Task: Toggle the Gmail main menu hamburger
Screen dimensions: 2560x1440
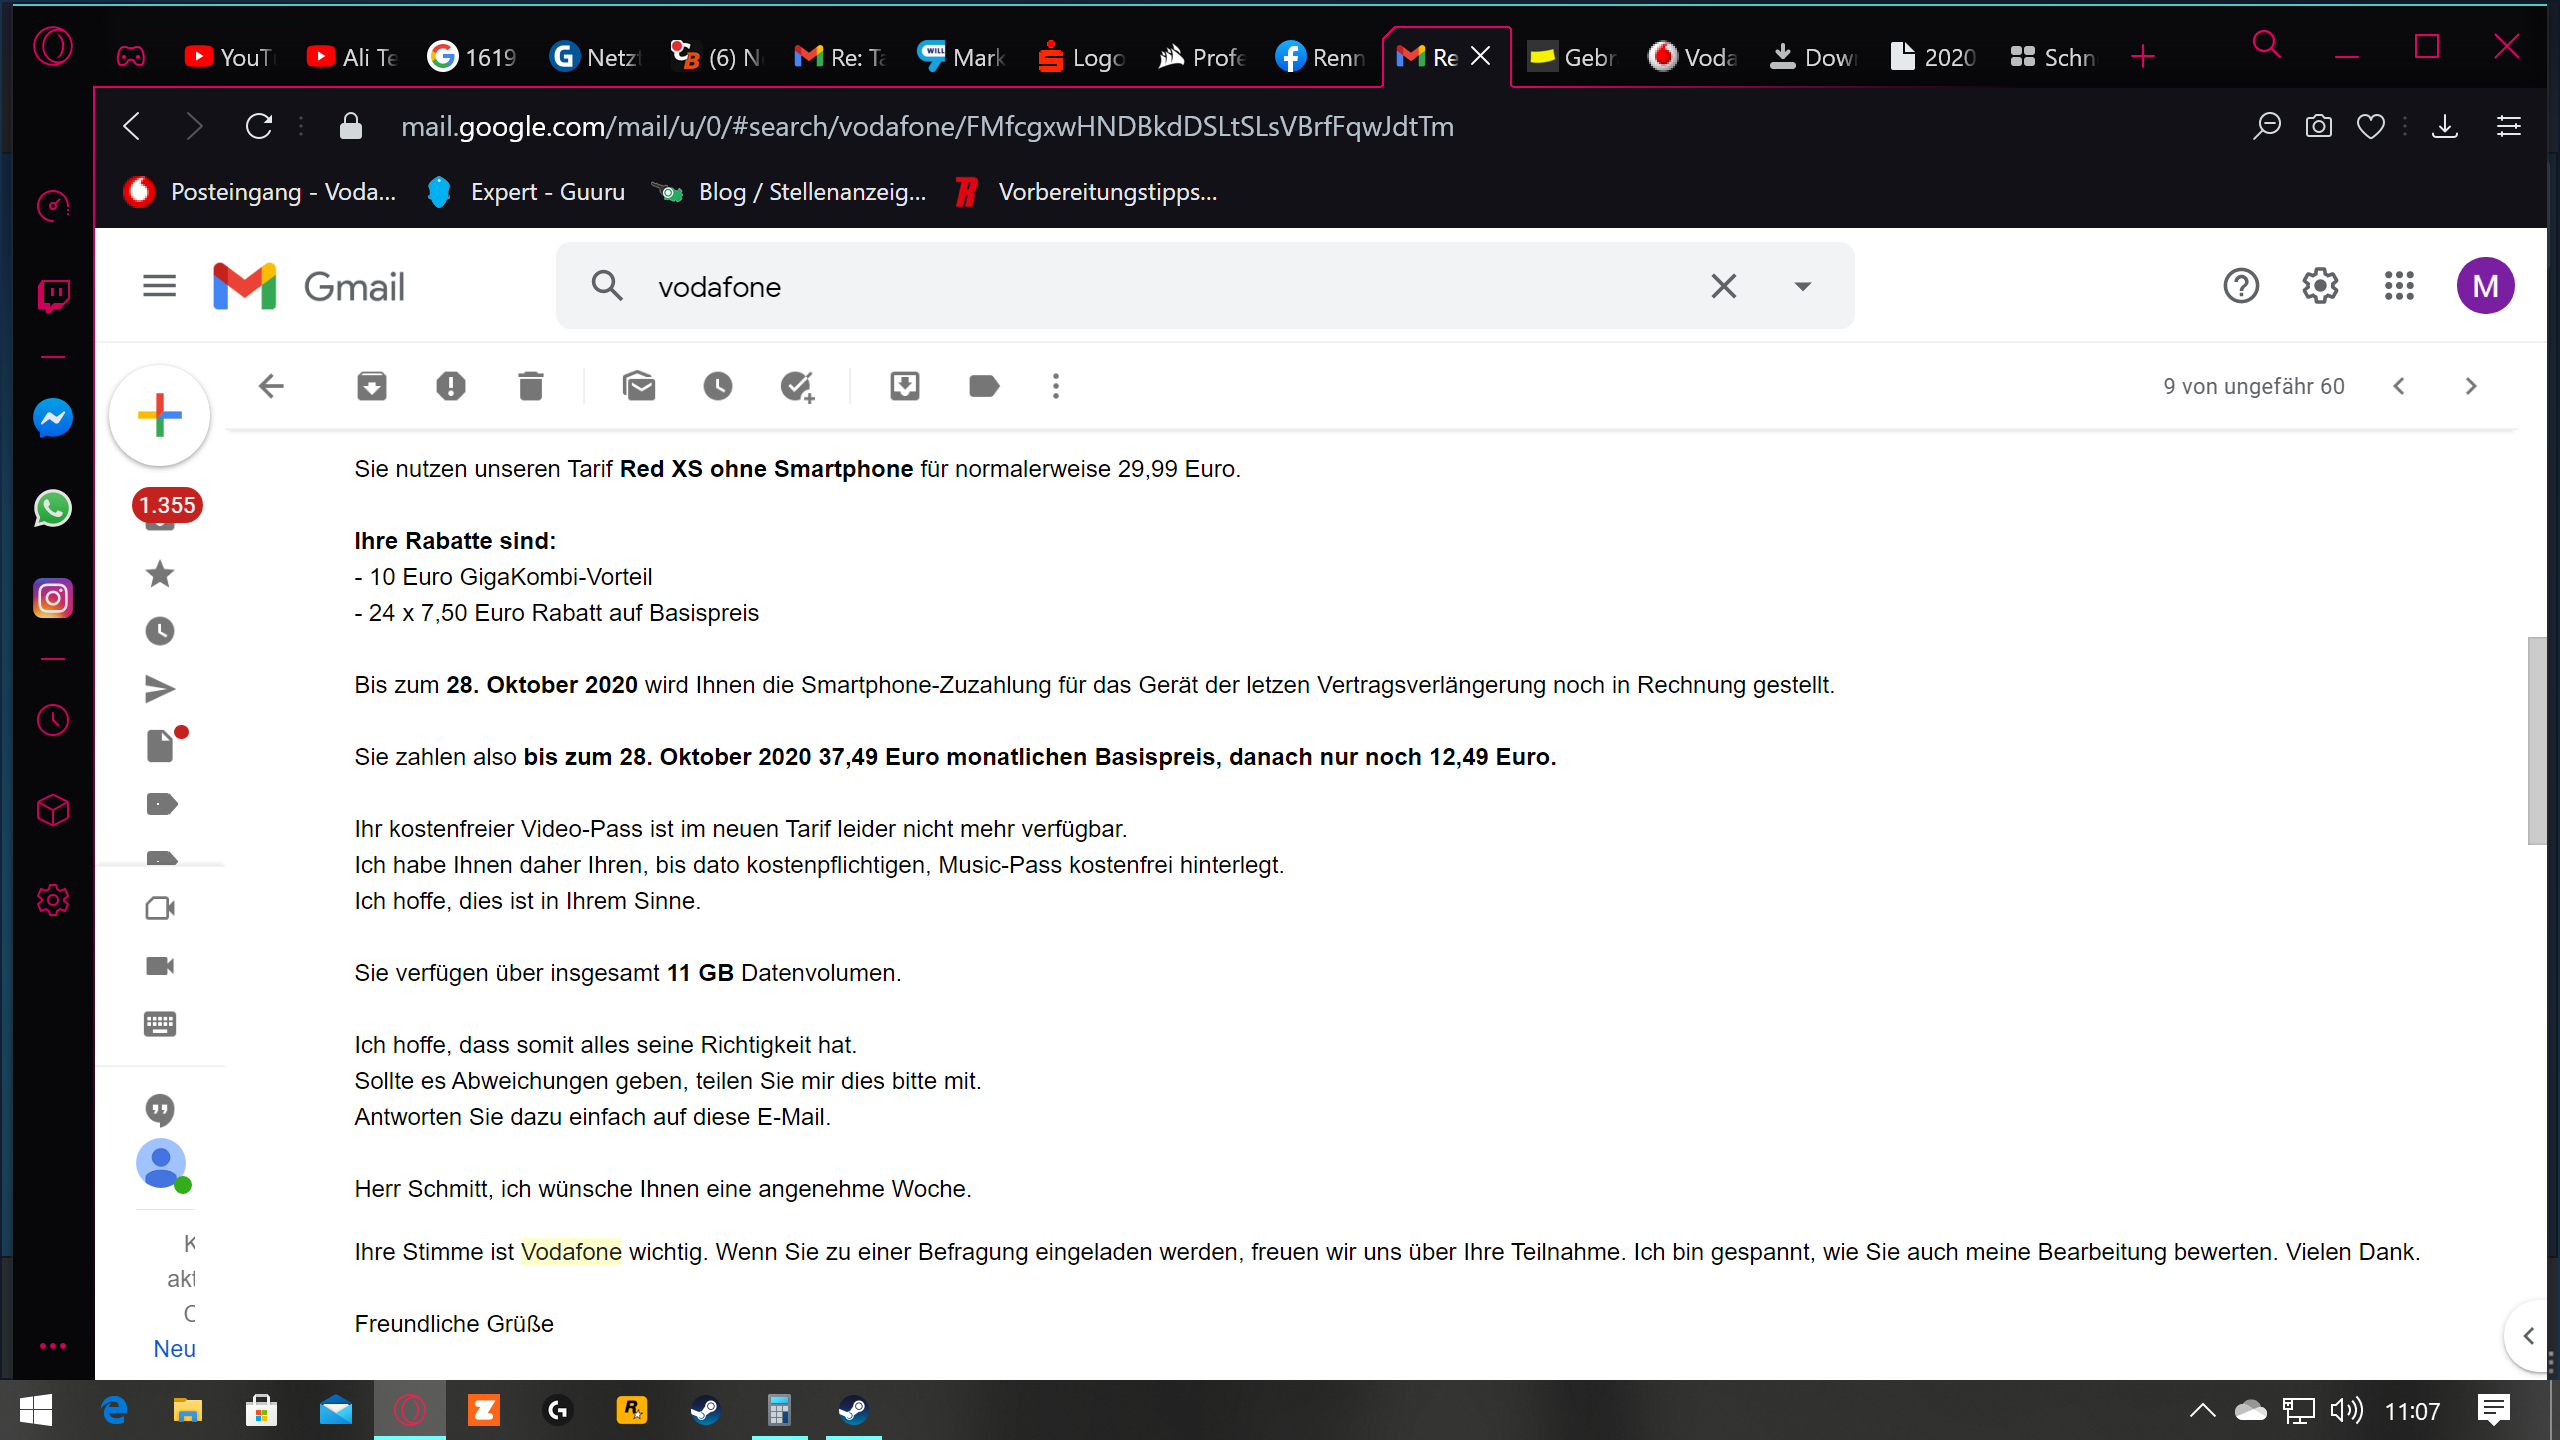Action: 159,286
